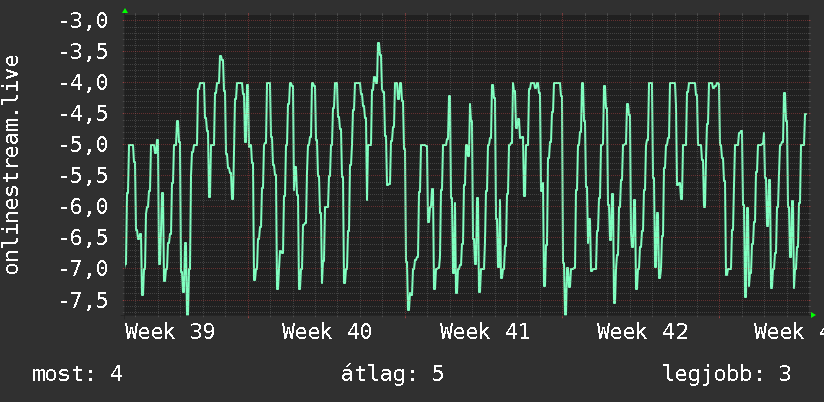Select the 'Week 39' axis label
Viewport: 824px width, 402px height.
pyautogui.click(x=170, y=332)
